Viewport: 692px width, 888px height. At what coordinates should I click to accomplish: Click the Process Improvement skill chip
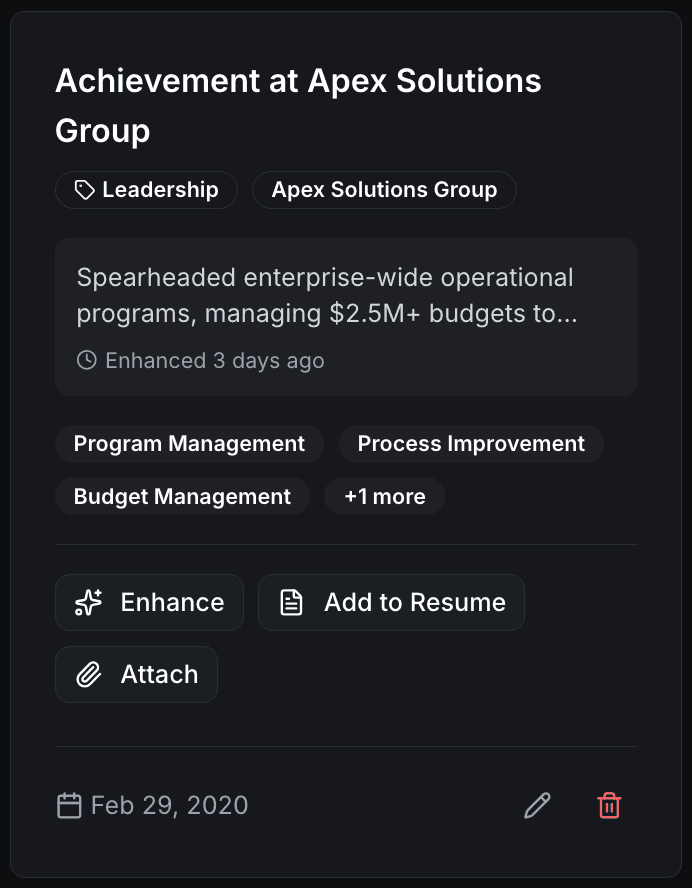click(x=471, y=443)
